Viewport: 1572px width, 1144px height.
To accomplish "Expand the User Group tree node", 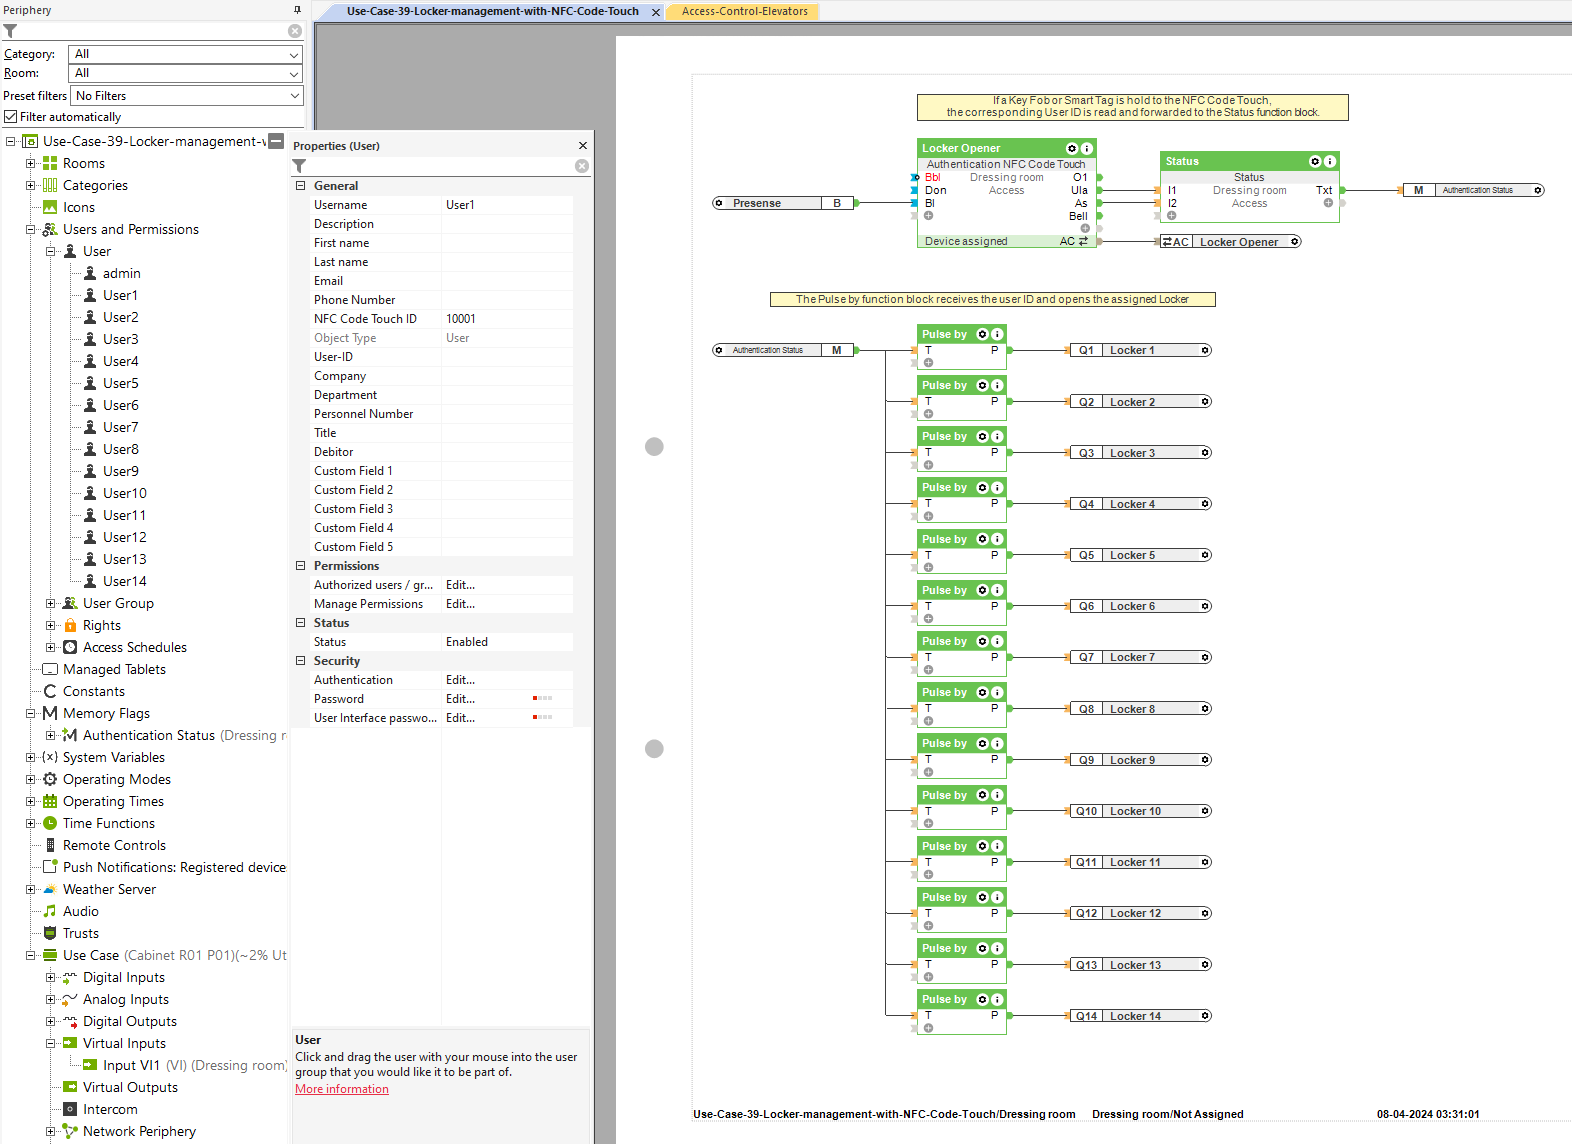I will tap(51, 603).
